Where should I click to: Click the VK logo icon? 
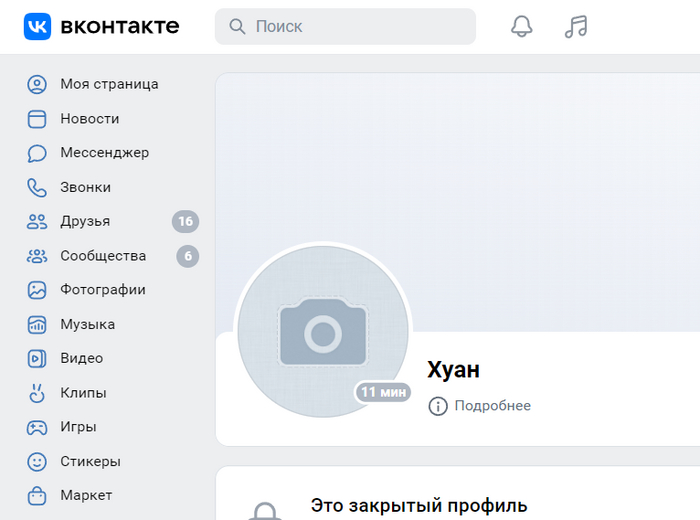(x=37, y=26)
